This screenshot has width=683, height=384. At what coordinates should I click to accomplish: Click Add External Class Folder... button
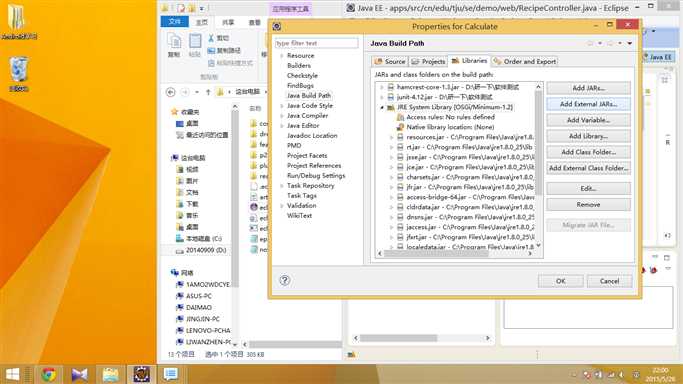(x=588, y=168)
